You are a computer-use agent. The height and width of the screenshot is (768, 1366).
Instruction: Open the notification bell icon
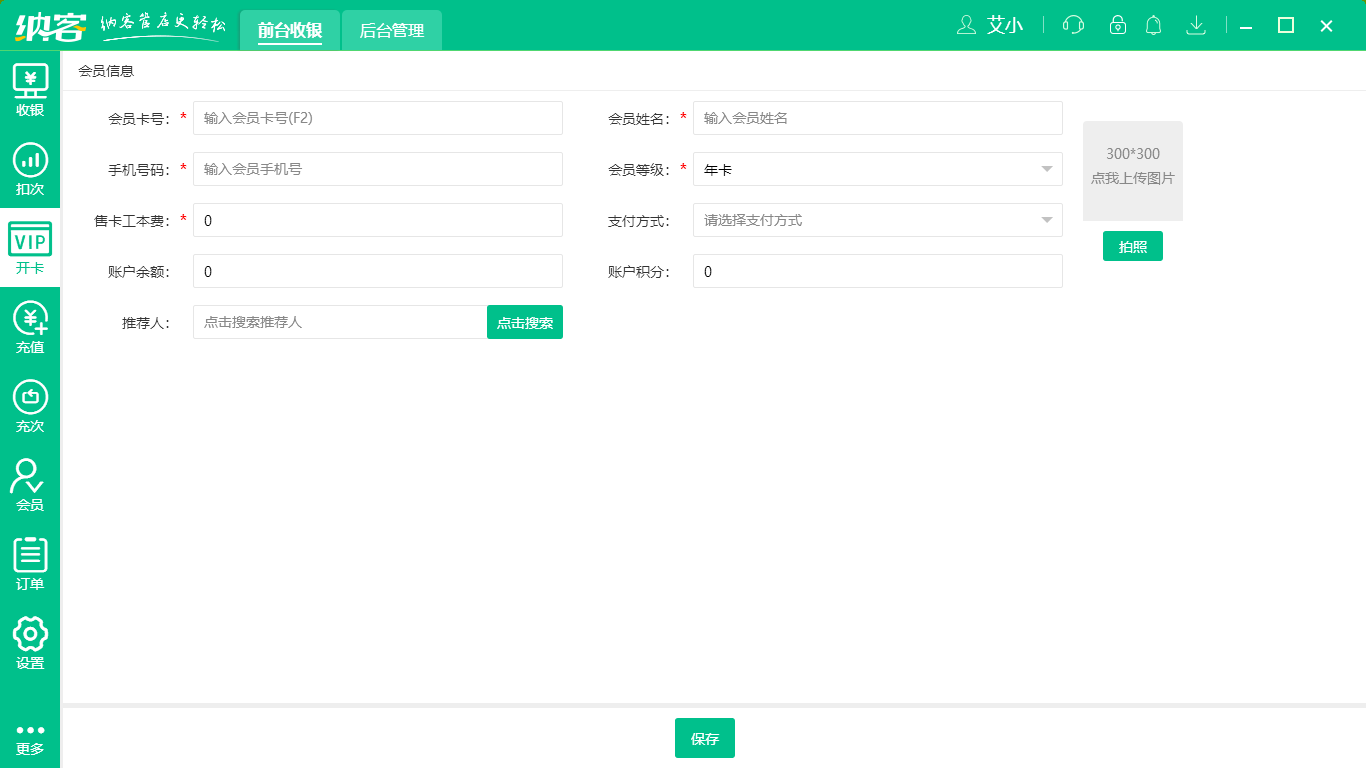pos(1153,25)
